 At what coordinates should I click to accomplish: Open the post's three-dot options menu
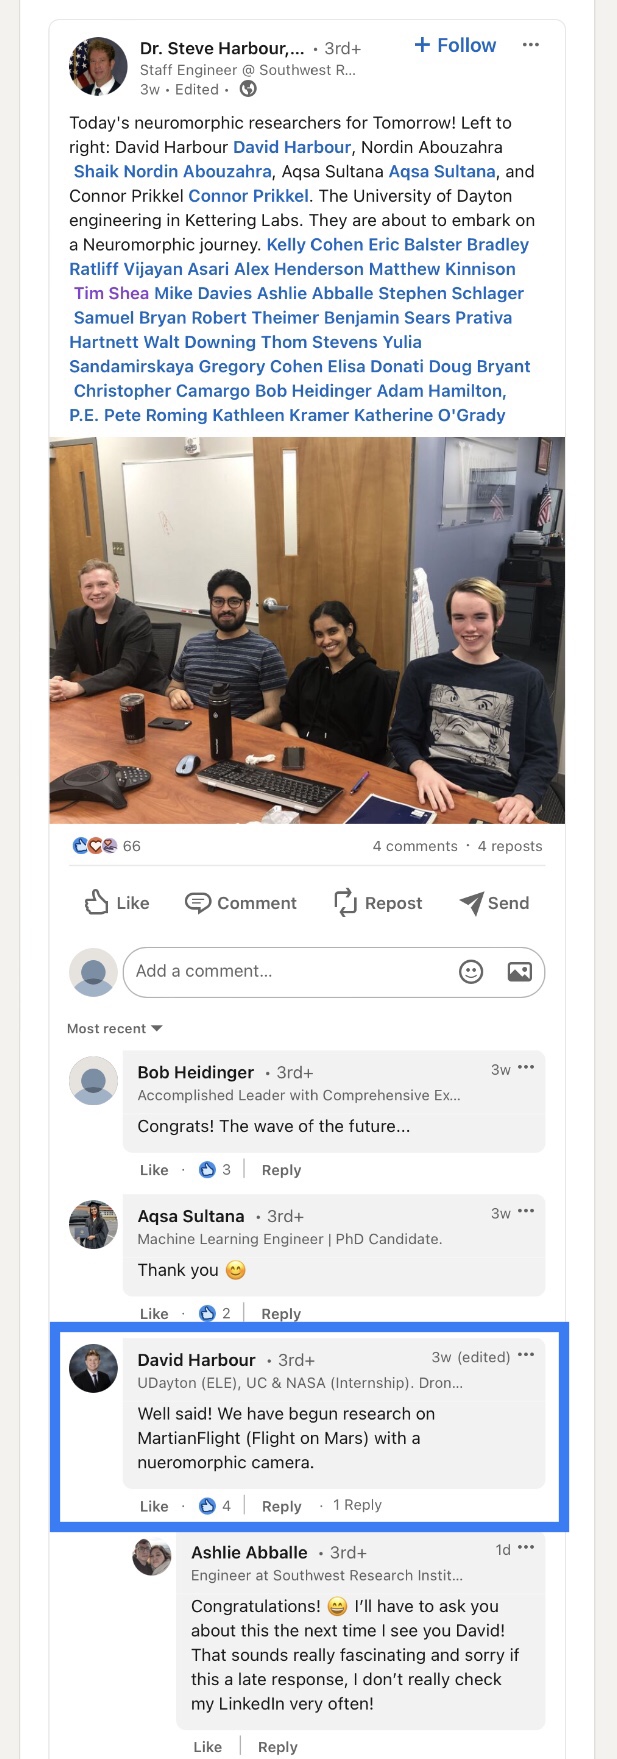pos(531,45)
